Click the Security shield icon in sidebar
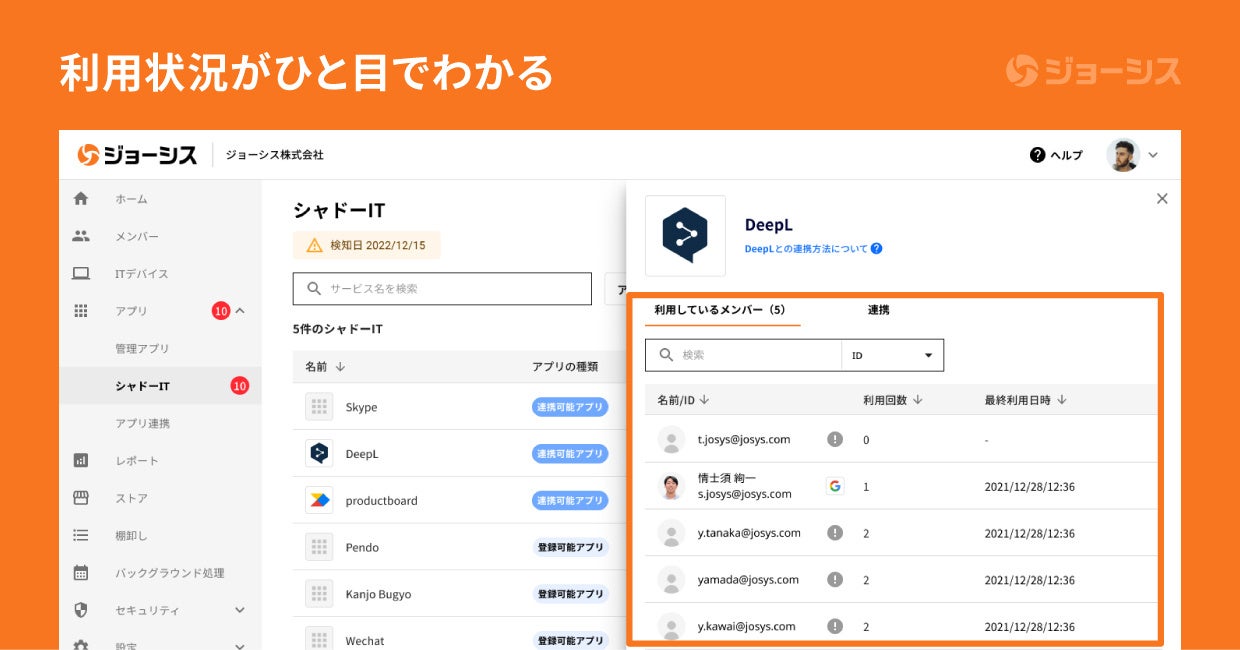Viewport: 1240px width, 650px height. coord(81,610)
